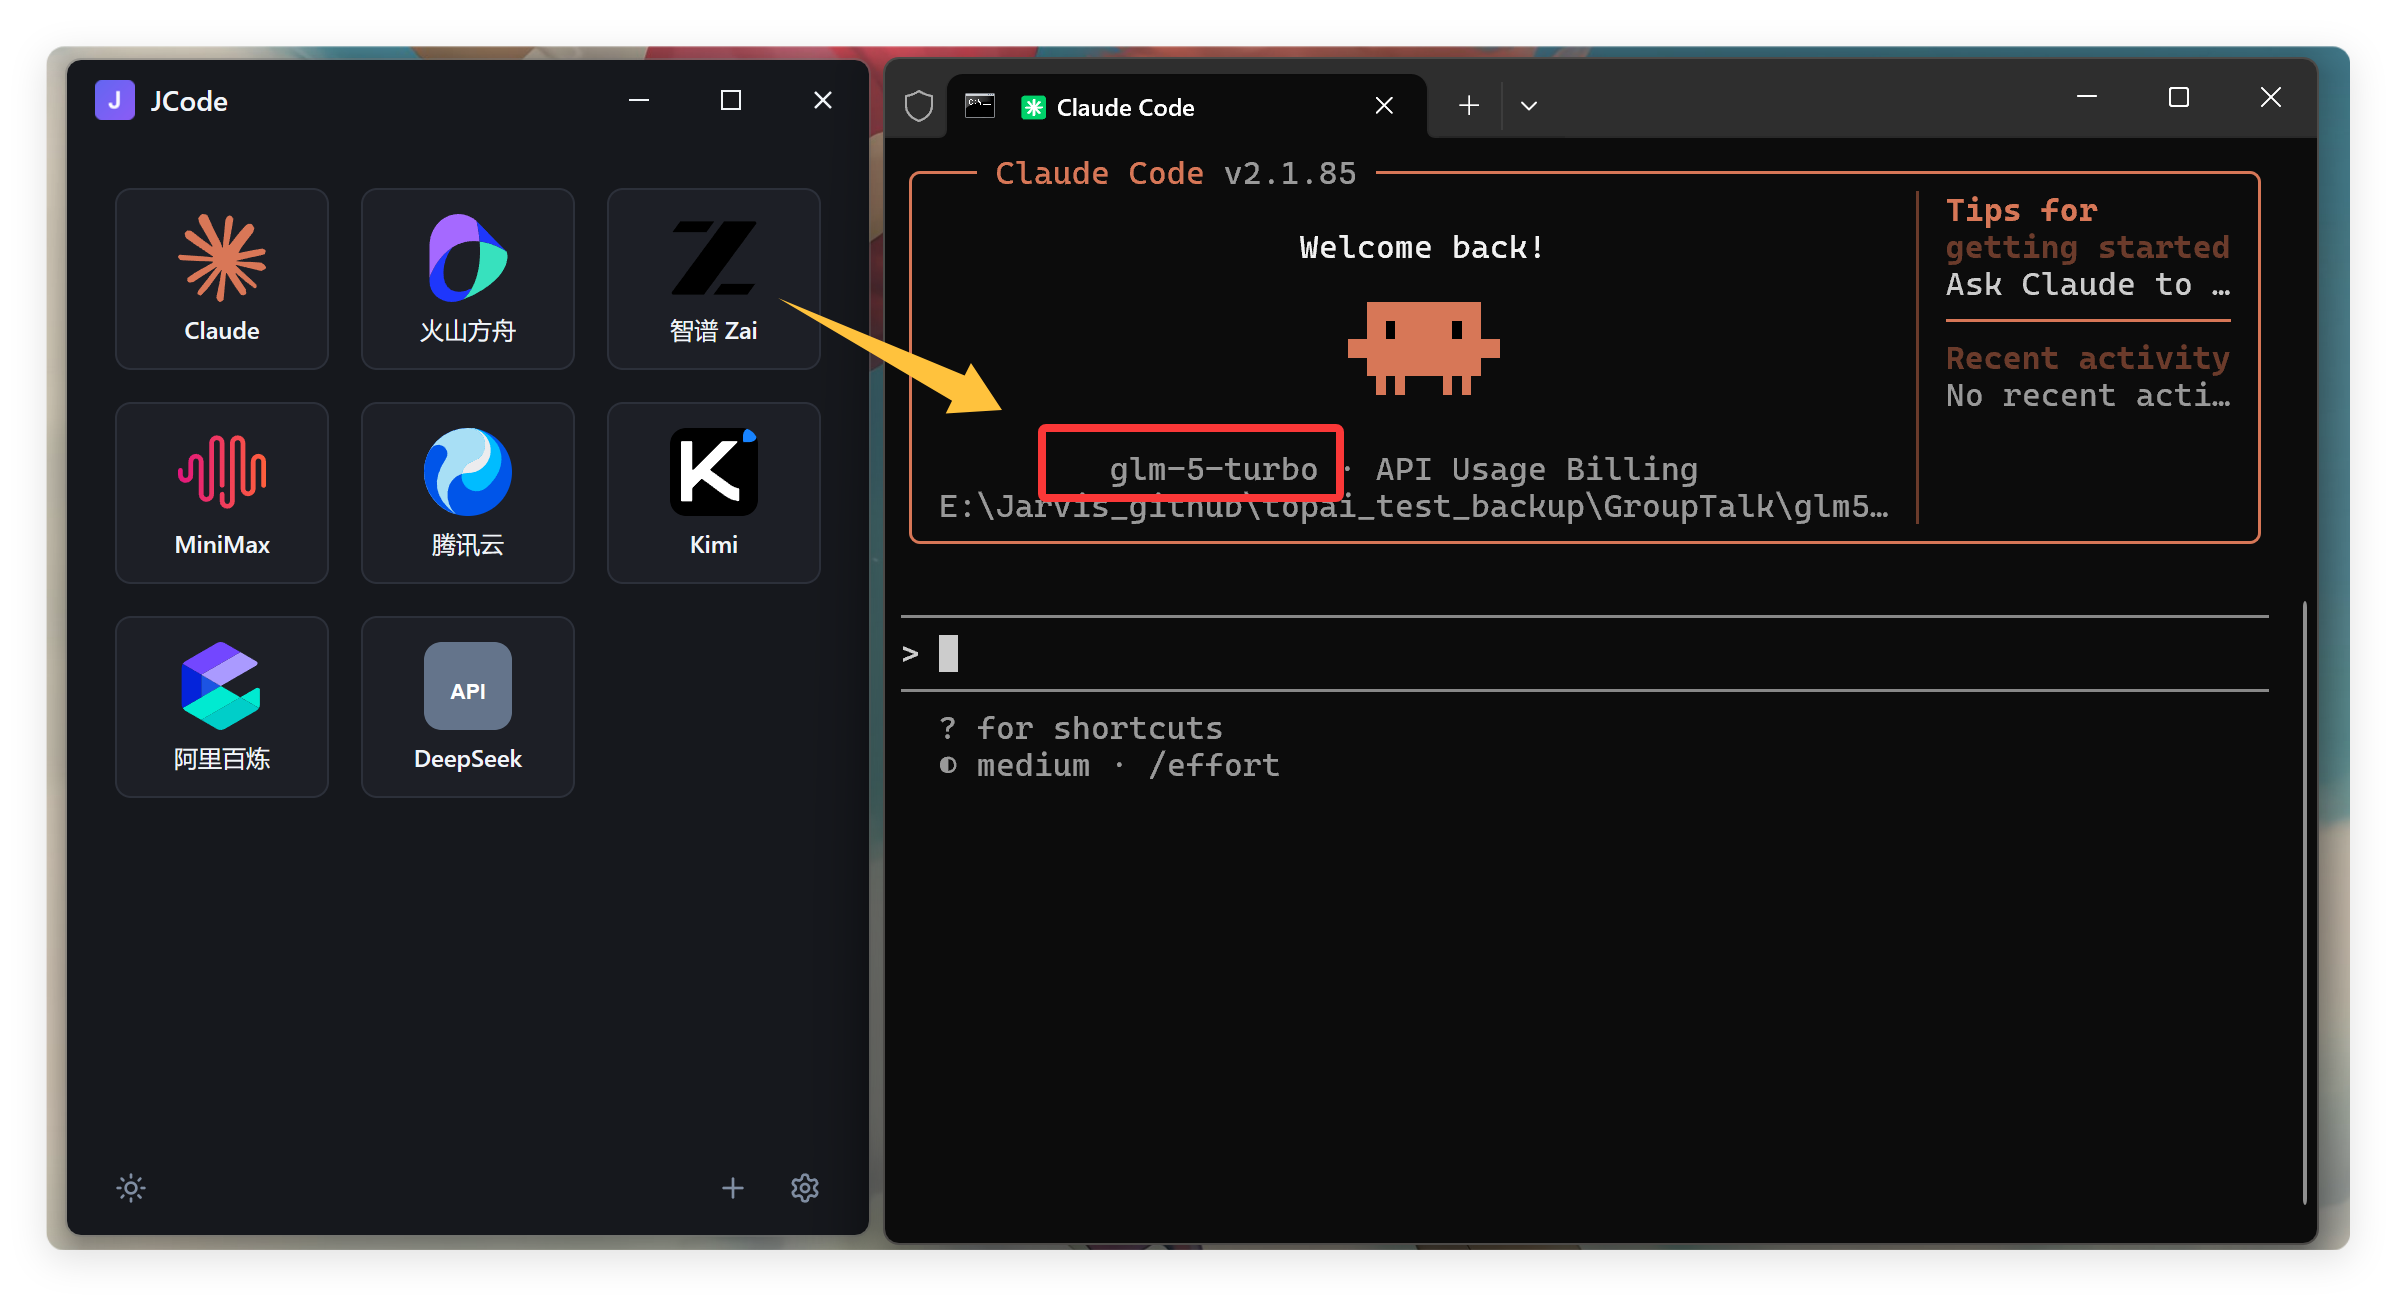Screen dimensions: 2396x1296
Task: Launch the DeepSeek API tile
Action: click(x=467, y=706)
